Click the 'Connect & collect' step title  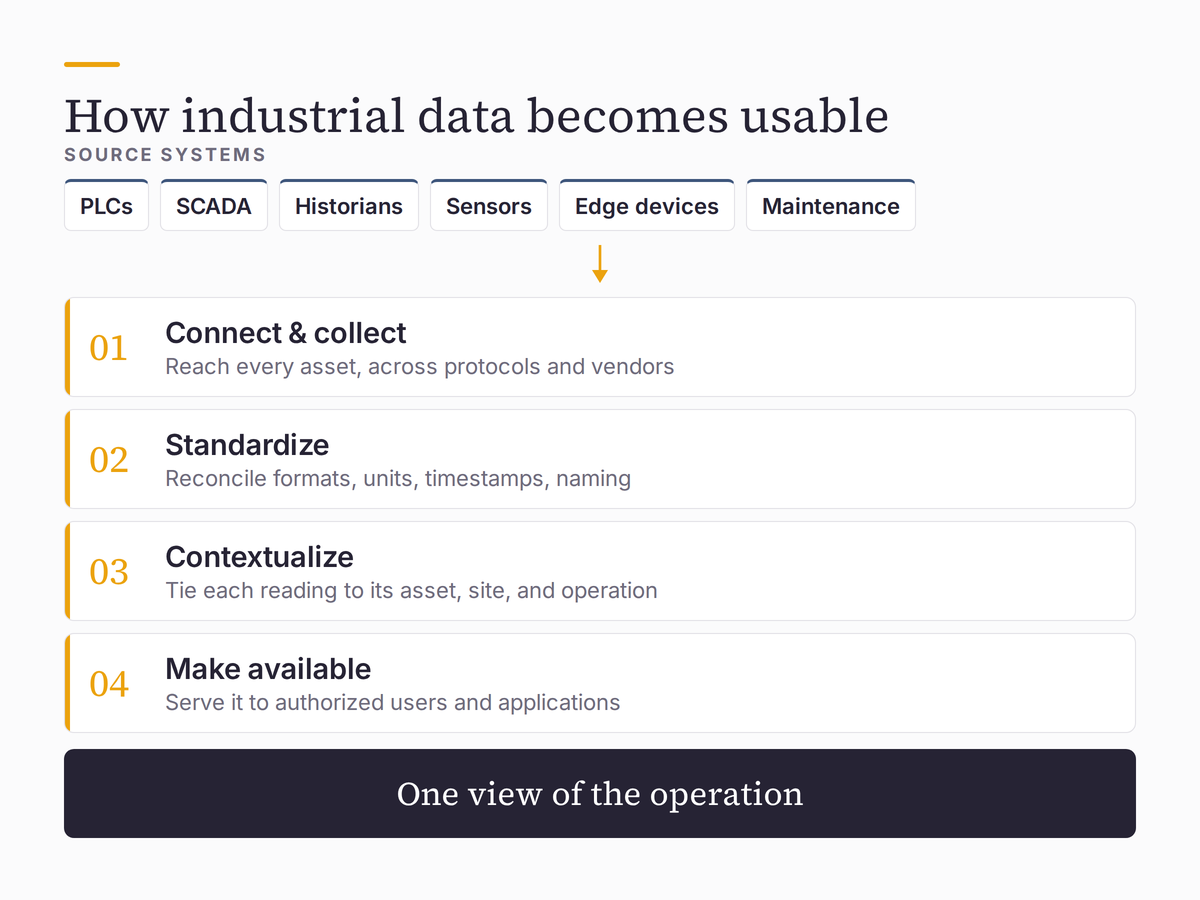(x=286, y=333)
